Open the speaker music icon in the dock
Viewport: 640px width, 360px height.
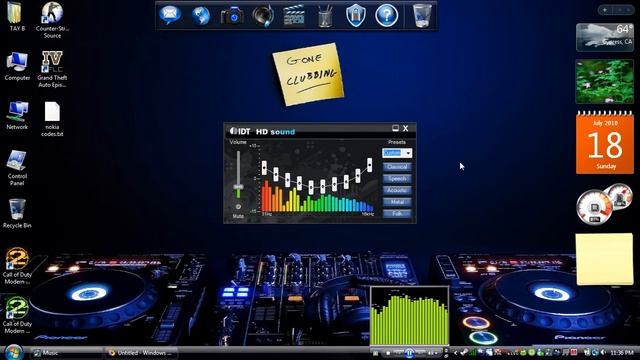pyautogui.click(x=263, y=16)
